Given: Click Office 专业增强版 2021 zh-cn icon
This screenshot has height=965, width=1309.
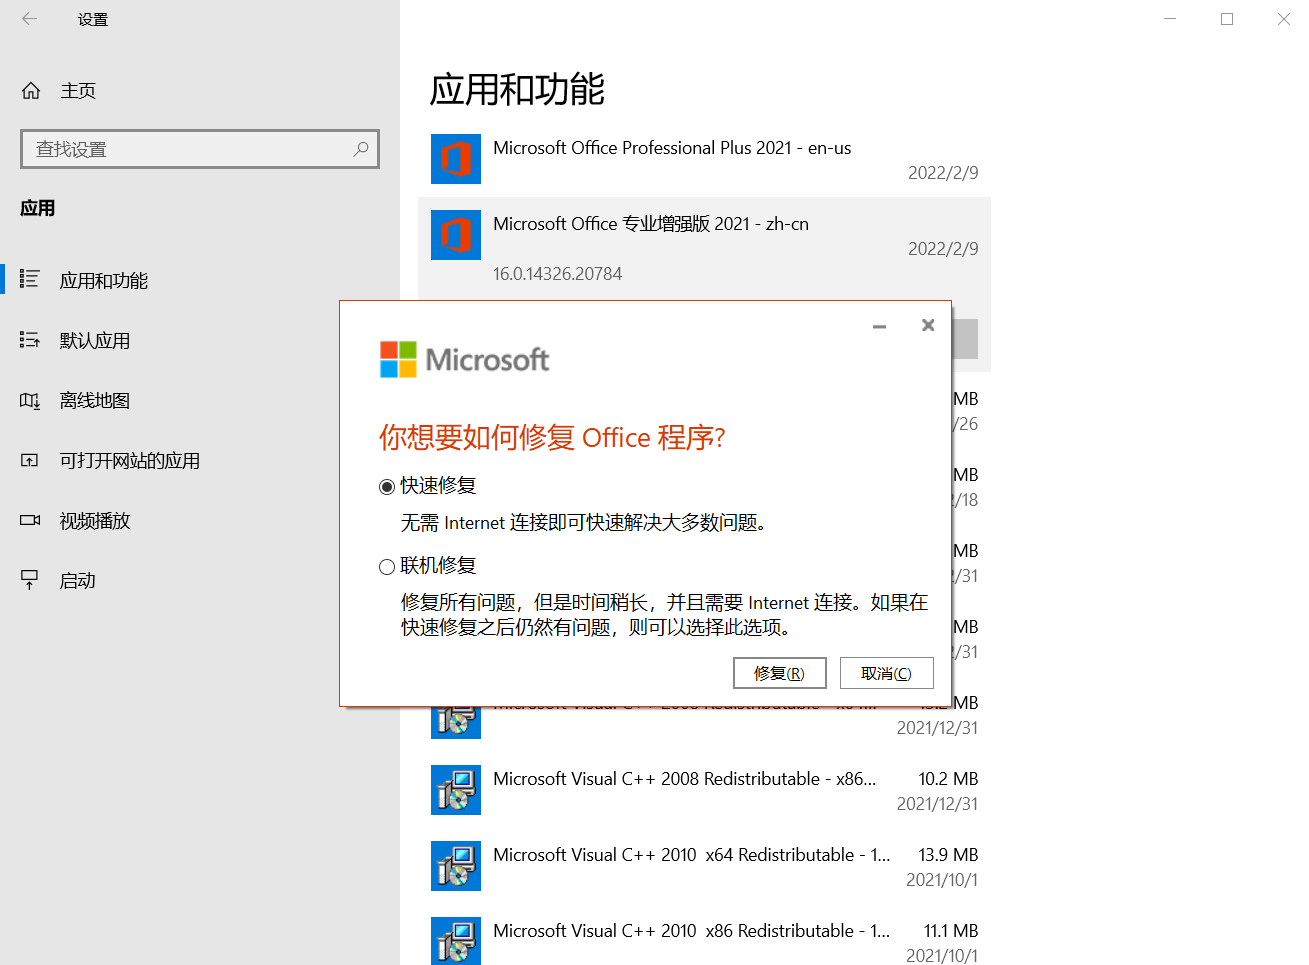Looking at the screenshot, I should [x=456, y=235].
